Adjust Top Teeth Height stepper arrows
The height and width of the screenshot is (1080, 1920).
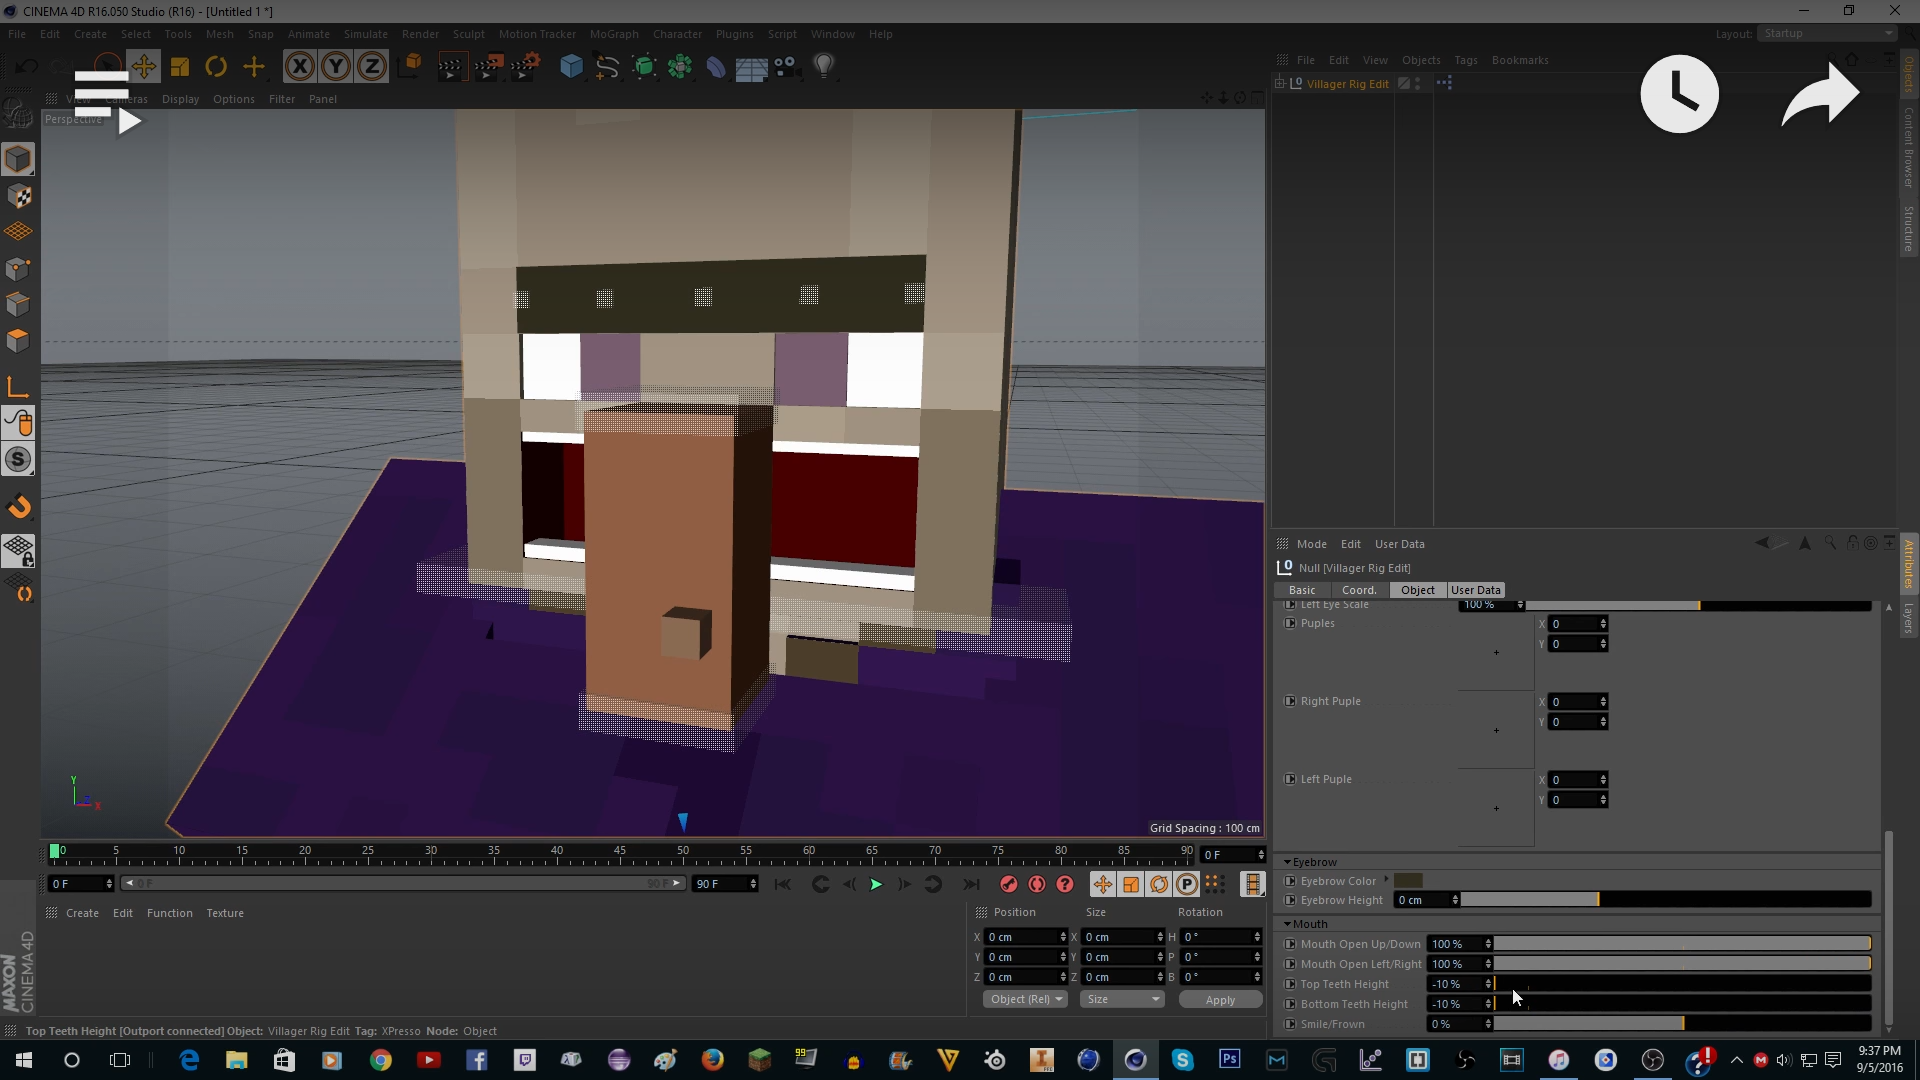pos(1489,984)
